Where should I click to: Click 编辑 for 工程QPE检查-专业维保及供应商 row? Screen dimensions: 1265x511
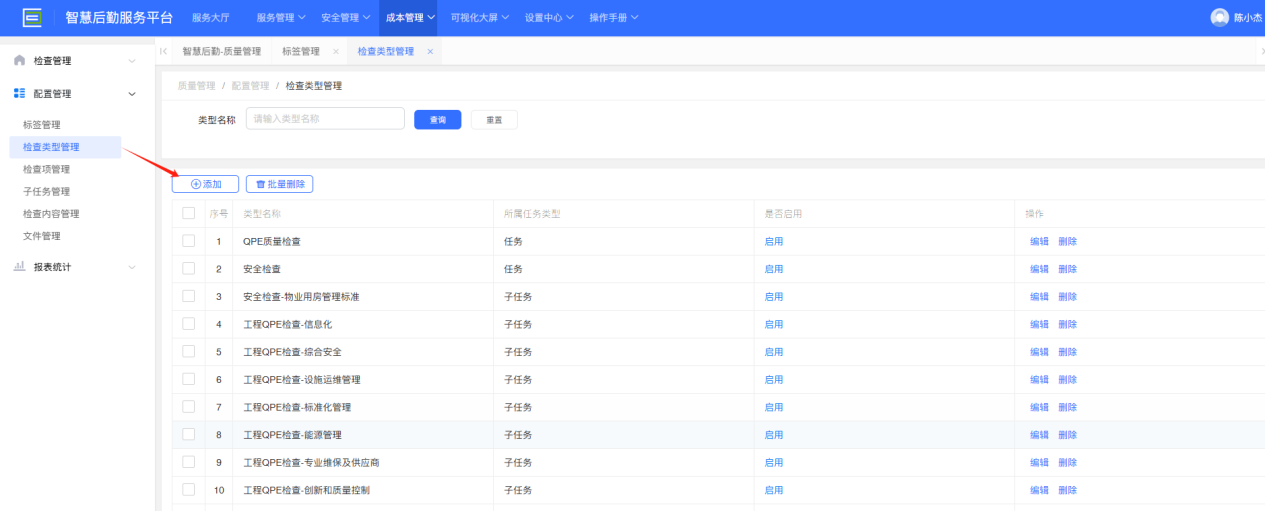(1040, 462)
